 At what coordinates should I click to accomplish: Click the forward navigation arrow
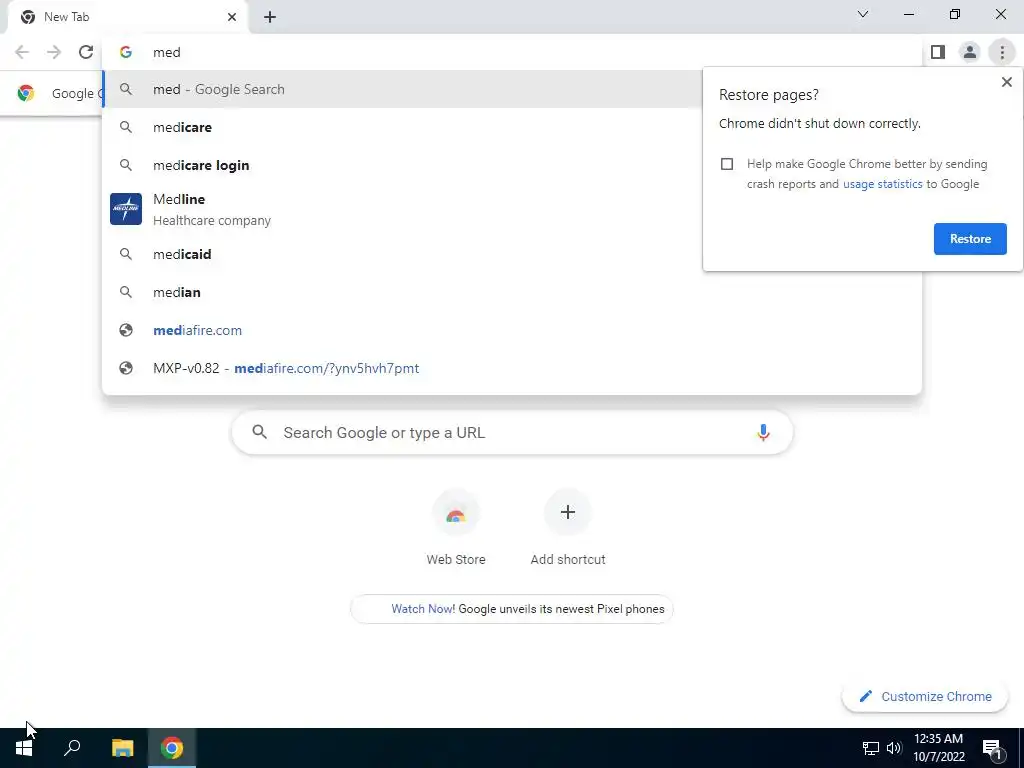point(54,52)
